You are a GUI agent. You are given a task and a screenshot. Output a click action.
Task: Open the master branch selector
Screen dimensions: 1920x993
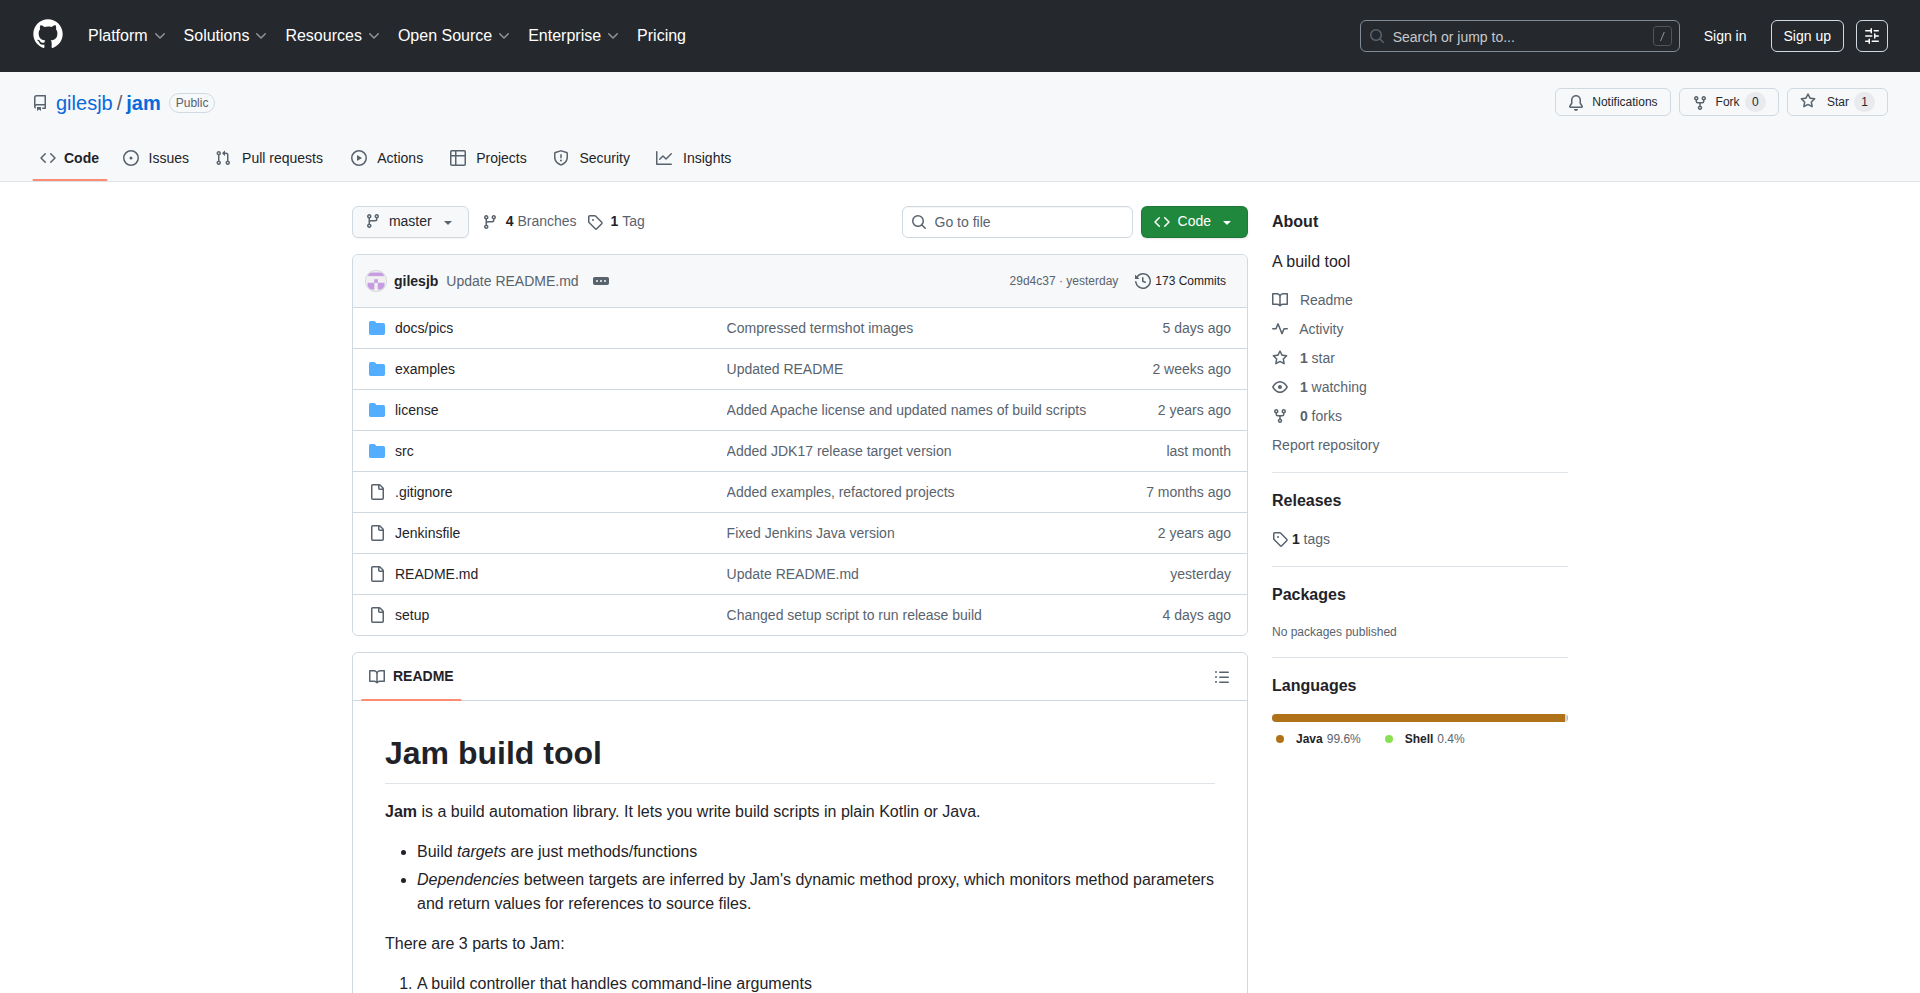click(x=409, y=221)
